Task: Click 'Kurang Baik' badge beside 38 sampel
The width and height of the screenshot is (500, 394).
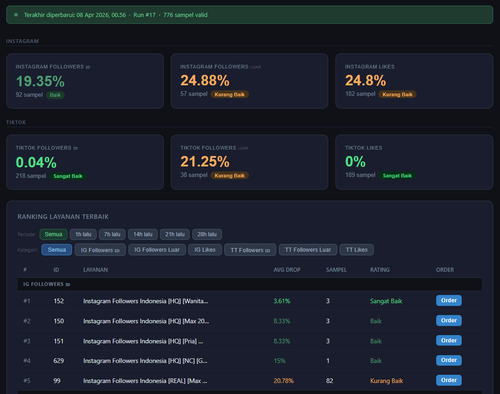Action: point(229,176)
